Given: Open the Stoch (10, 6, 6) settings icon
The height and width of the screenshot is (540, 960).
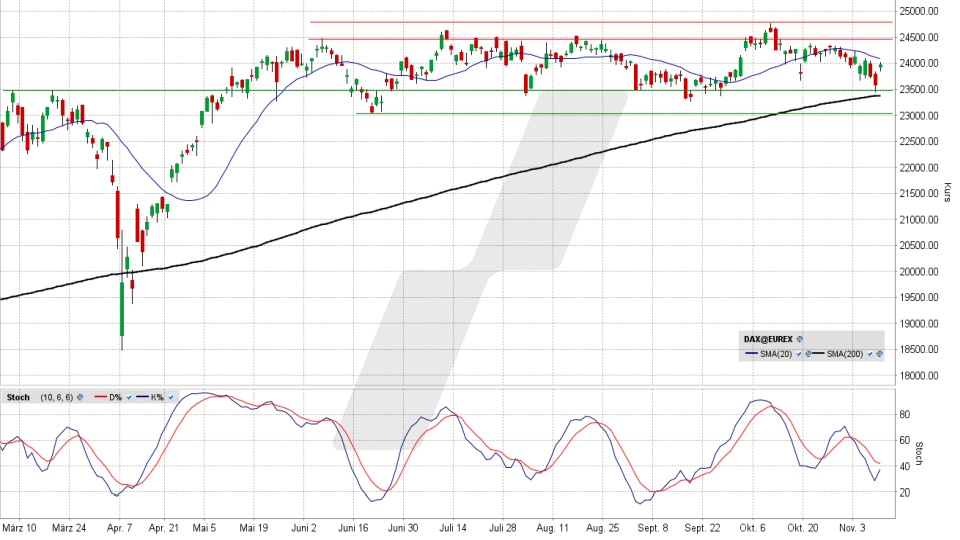Looking at the screenshot, I should [80, 398].
